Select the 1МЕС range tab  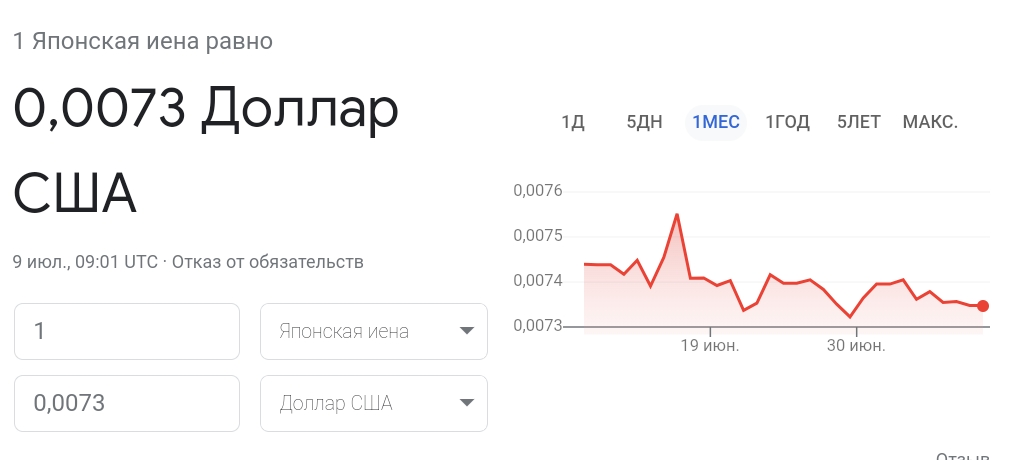pyautogui.click(x=716, y=122)
